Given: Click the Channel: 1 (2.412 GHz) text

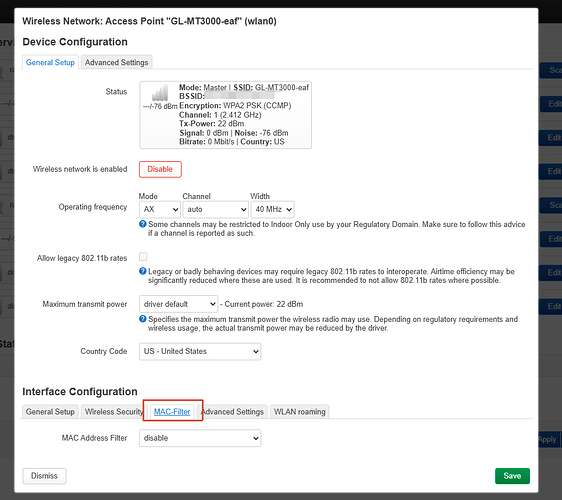Looking at the screenshot, I should pos(220,115).
